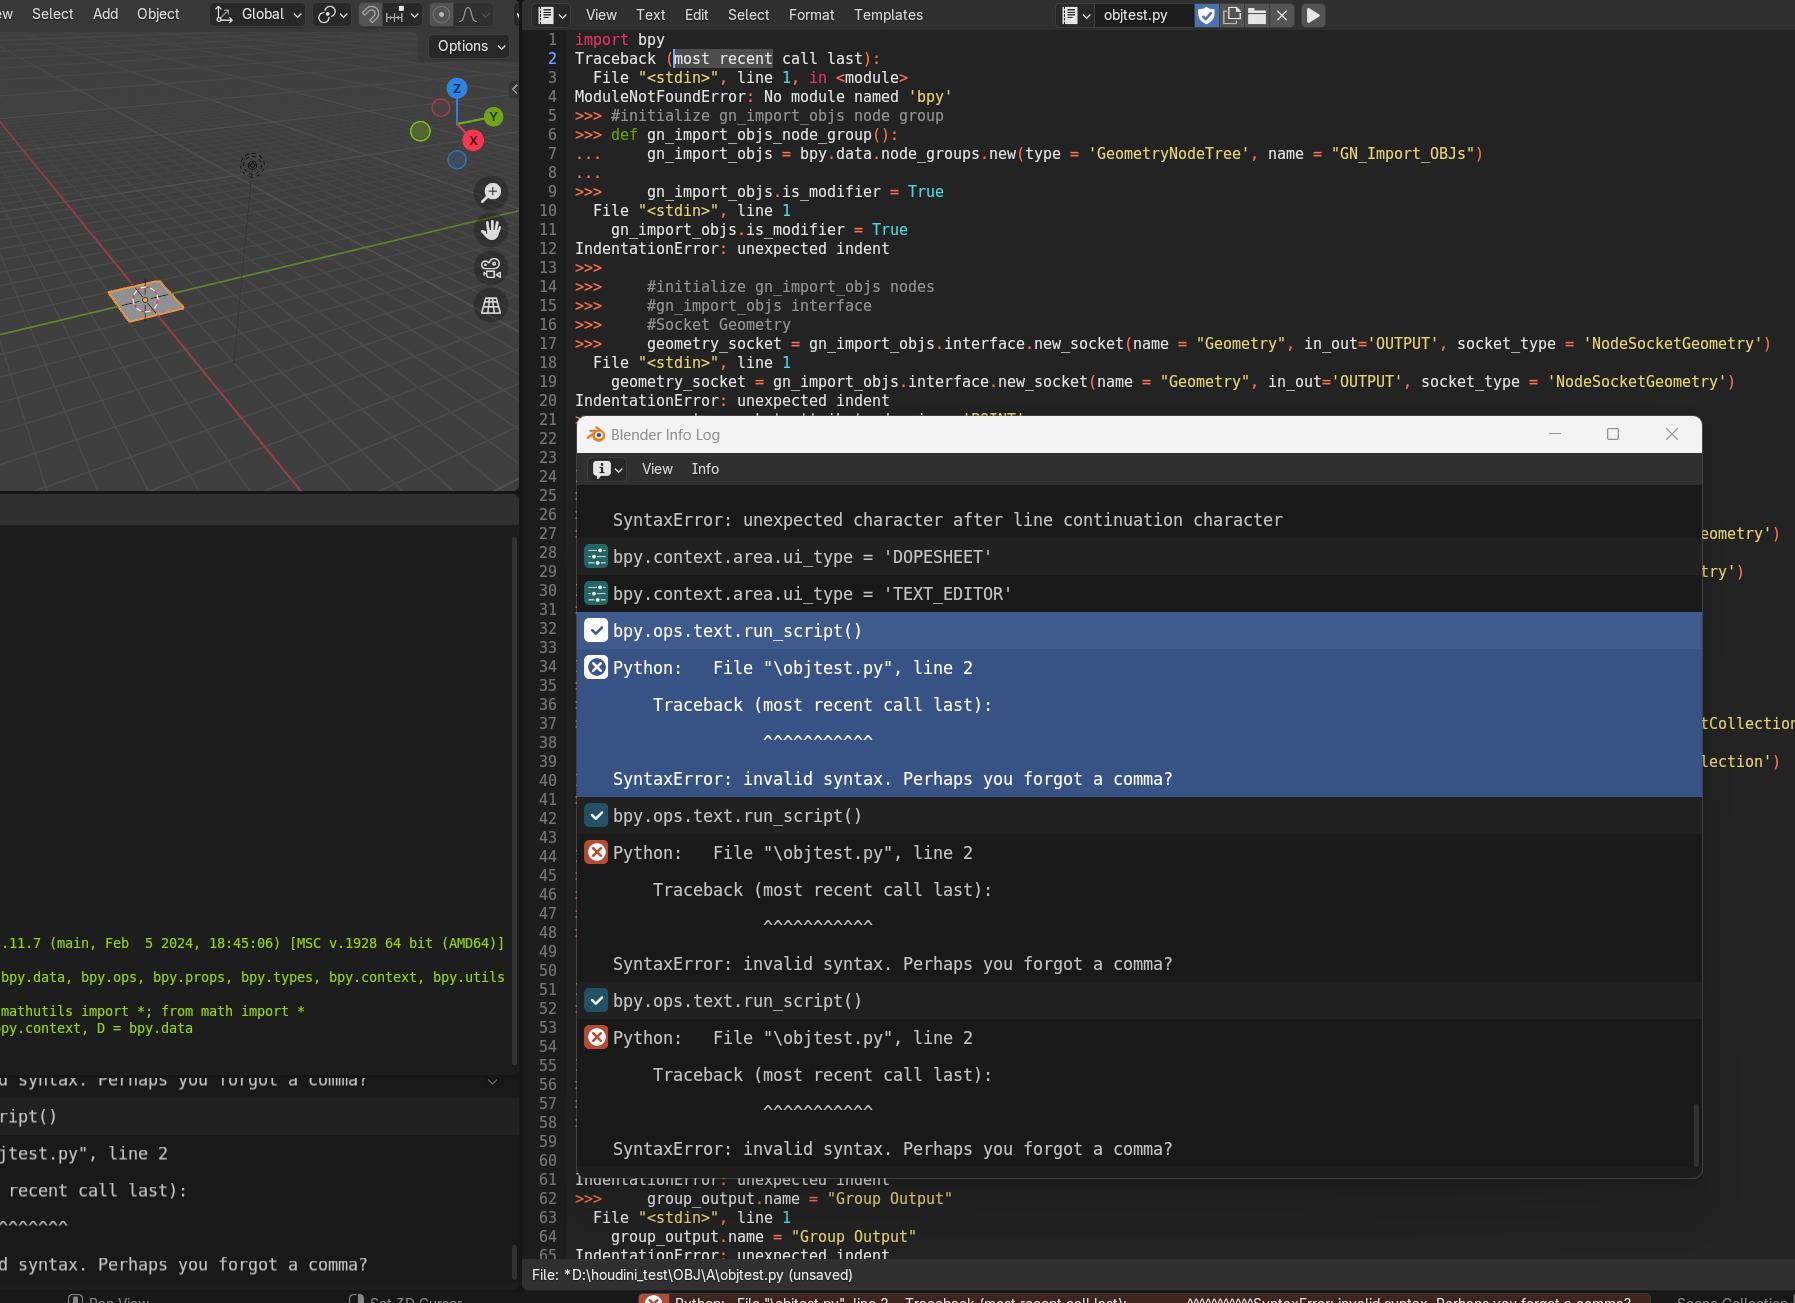Open the Edit menu in text editor
Viewport: 1795px width, 1303px height.
click(696, 15)
